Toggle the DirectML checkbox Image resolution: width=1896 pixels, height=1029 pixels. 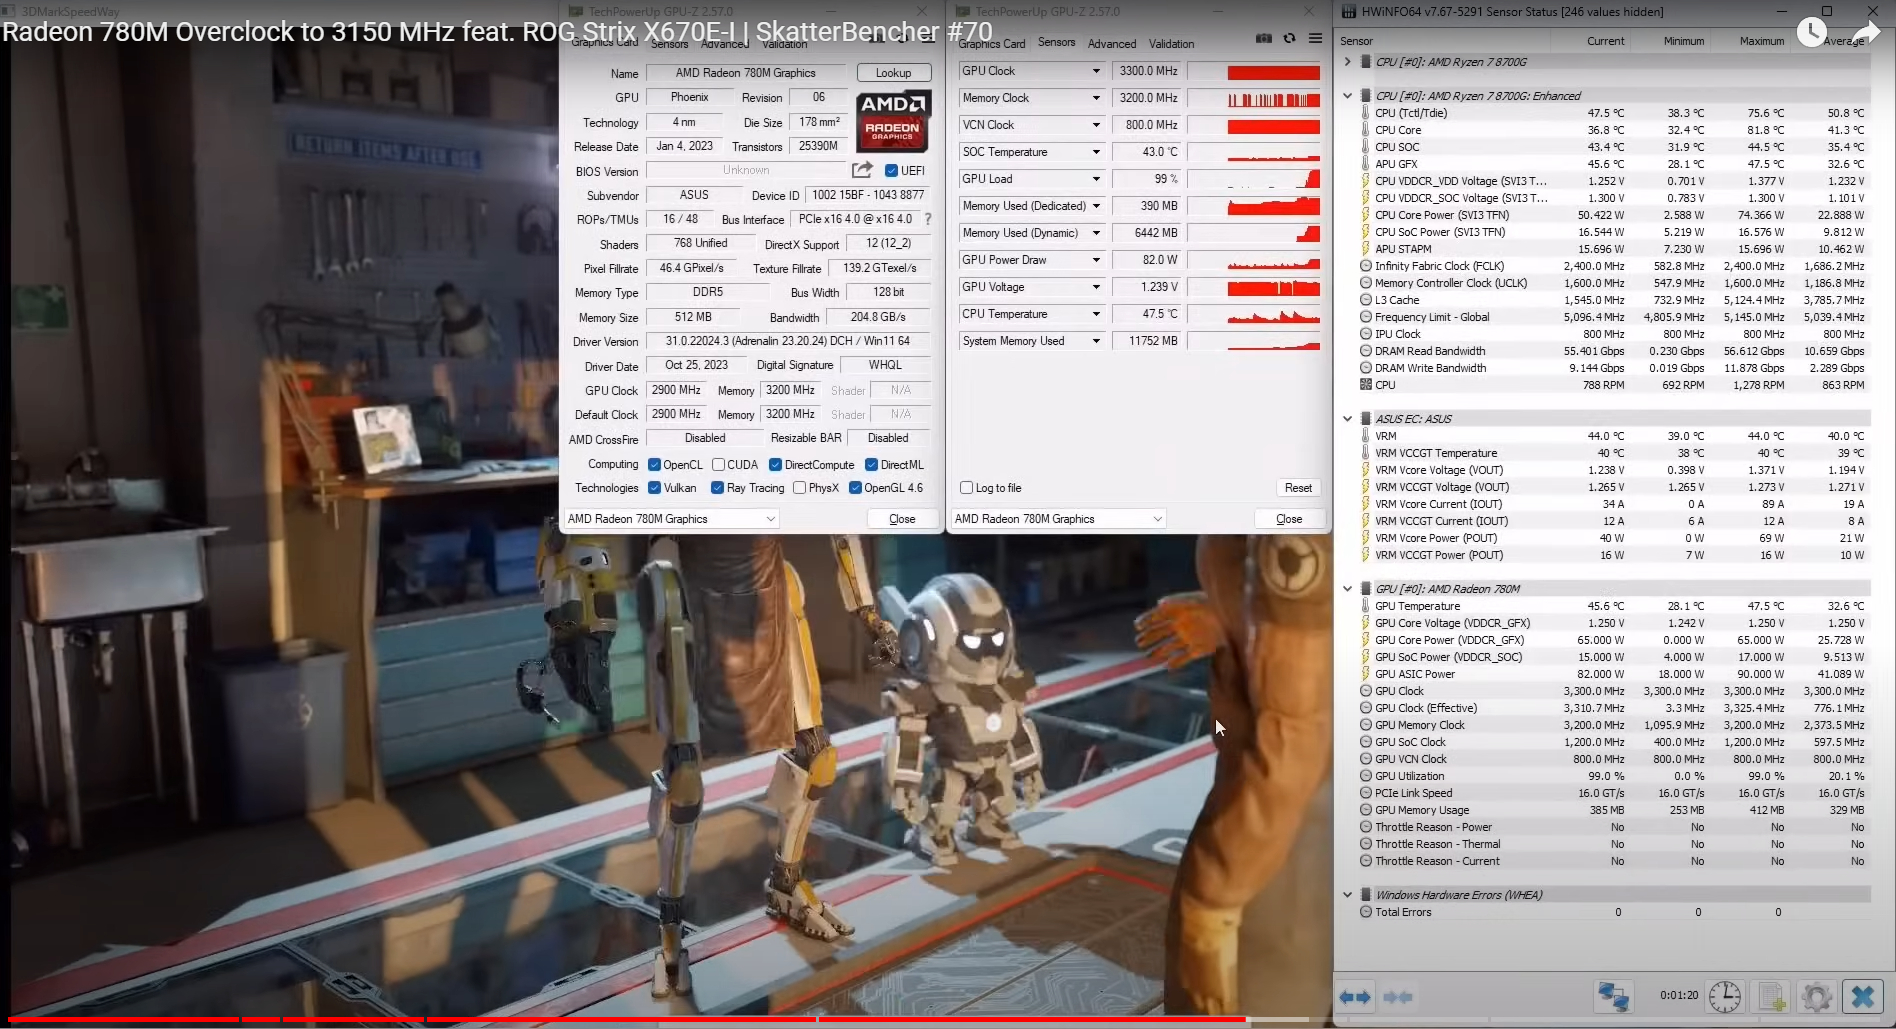(x=871, y=465)
